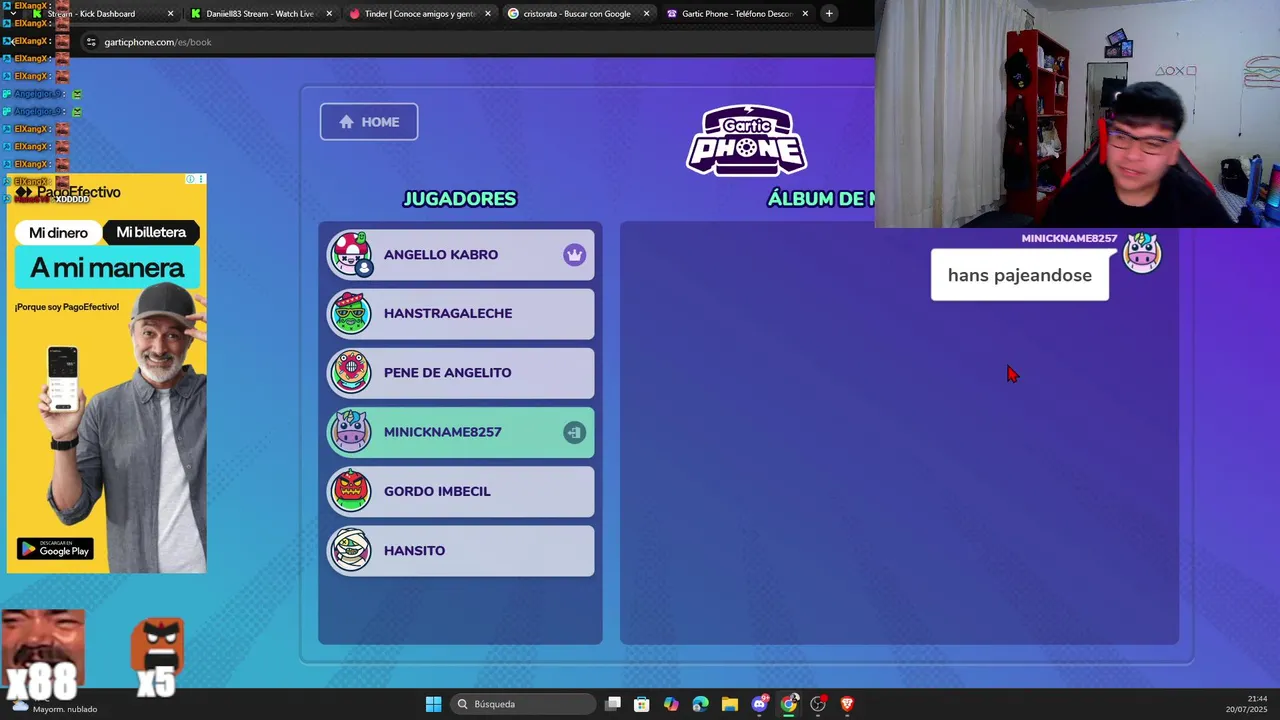The width and height of the screenshot is (1280, 720).
Task: Click the exit icon on MININCKNAME8257 row
Action: pyautogui.click(x=574, y=432)
